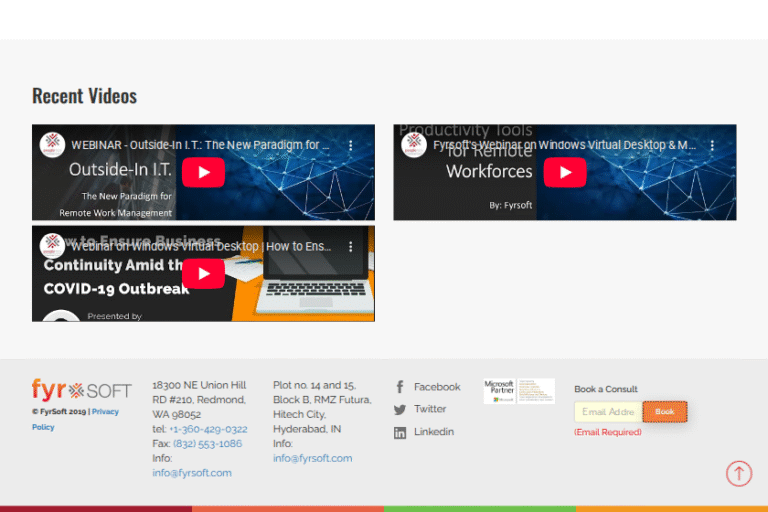Click the LinkedIn icon in footer
Image resolution: width=768 pixels, height=512 pixels.
tap(400, 432)
